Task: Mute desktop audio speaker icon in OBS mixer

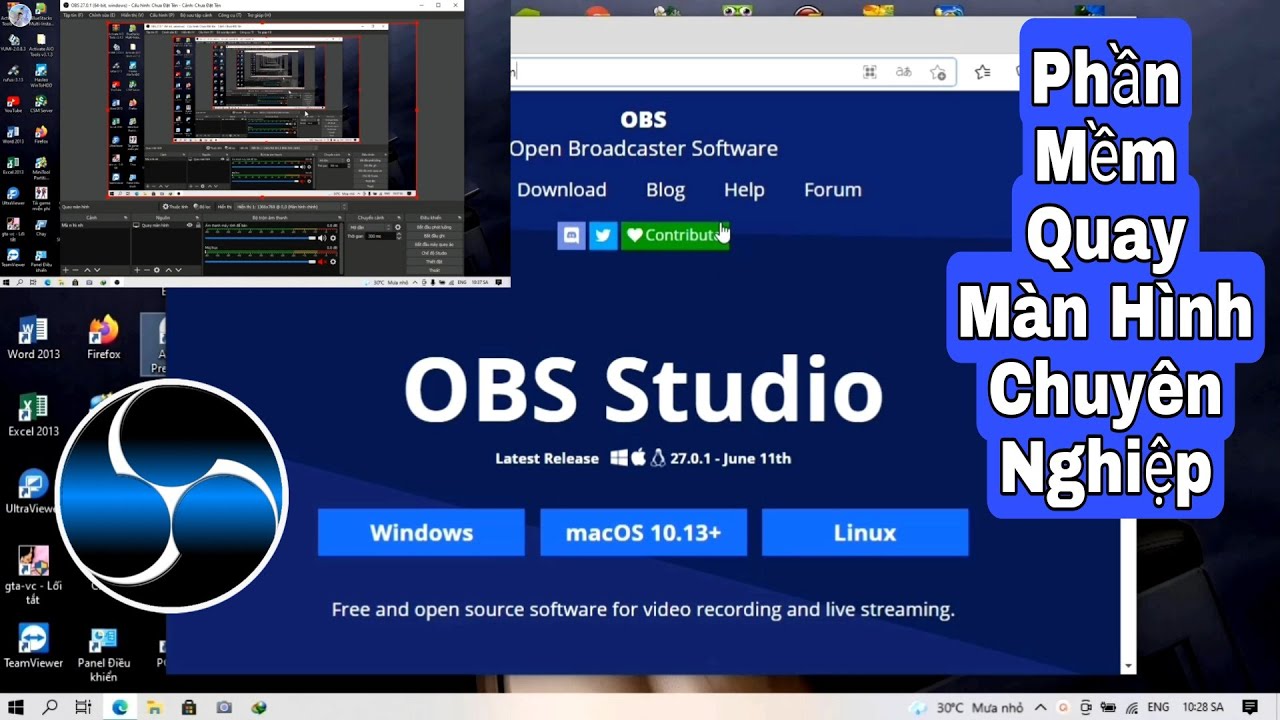Action: coord(322,238)
